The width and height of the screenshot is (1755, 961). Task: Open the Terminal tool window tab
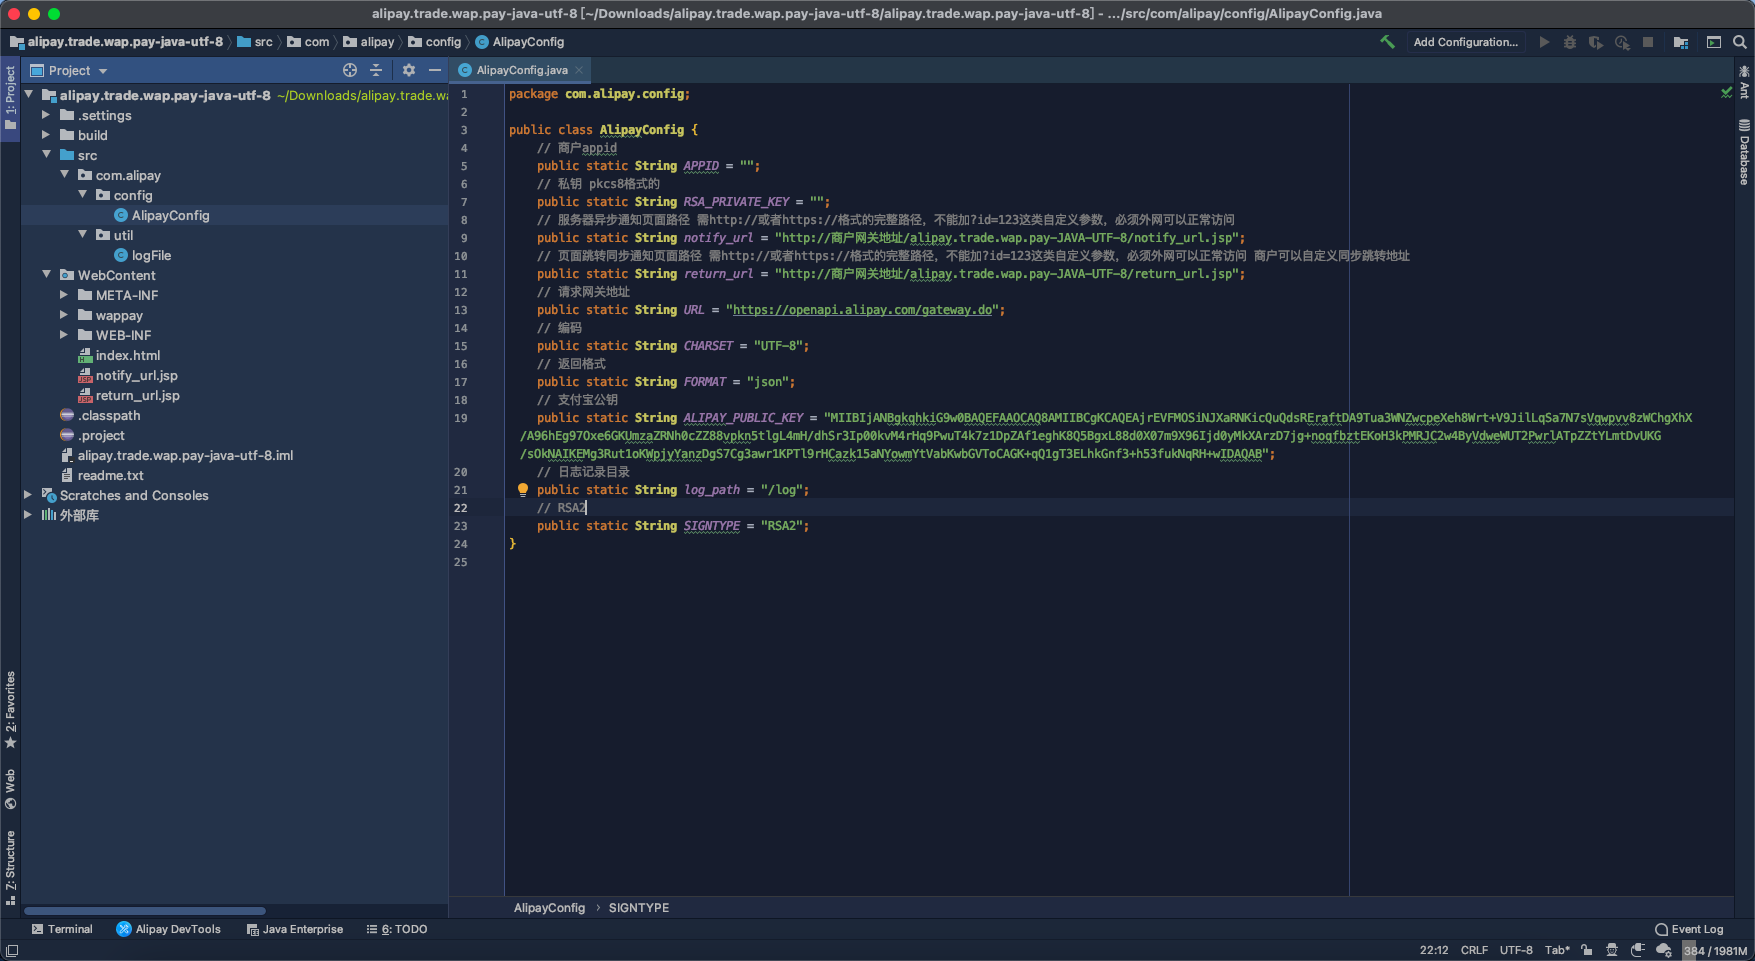(62, 929)
